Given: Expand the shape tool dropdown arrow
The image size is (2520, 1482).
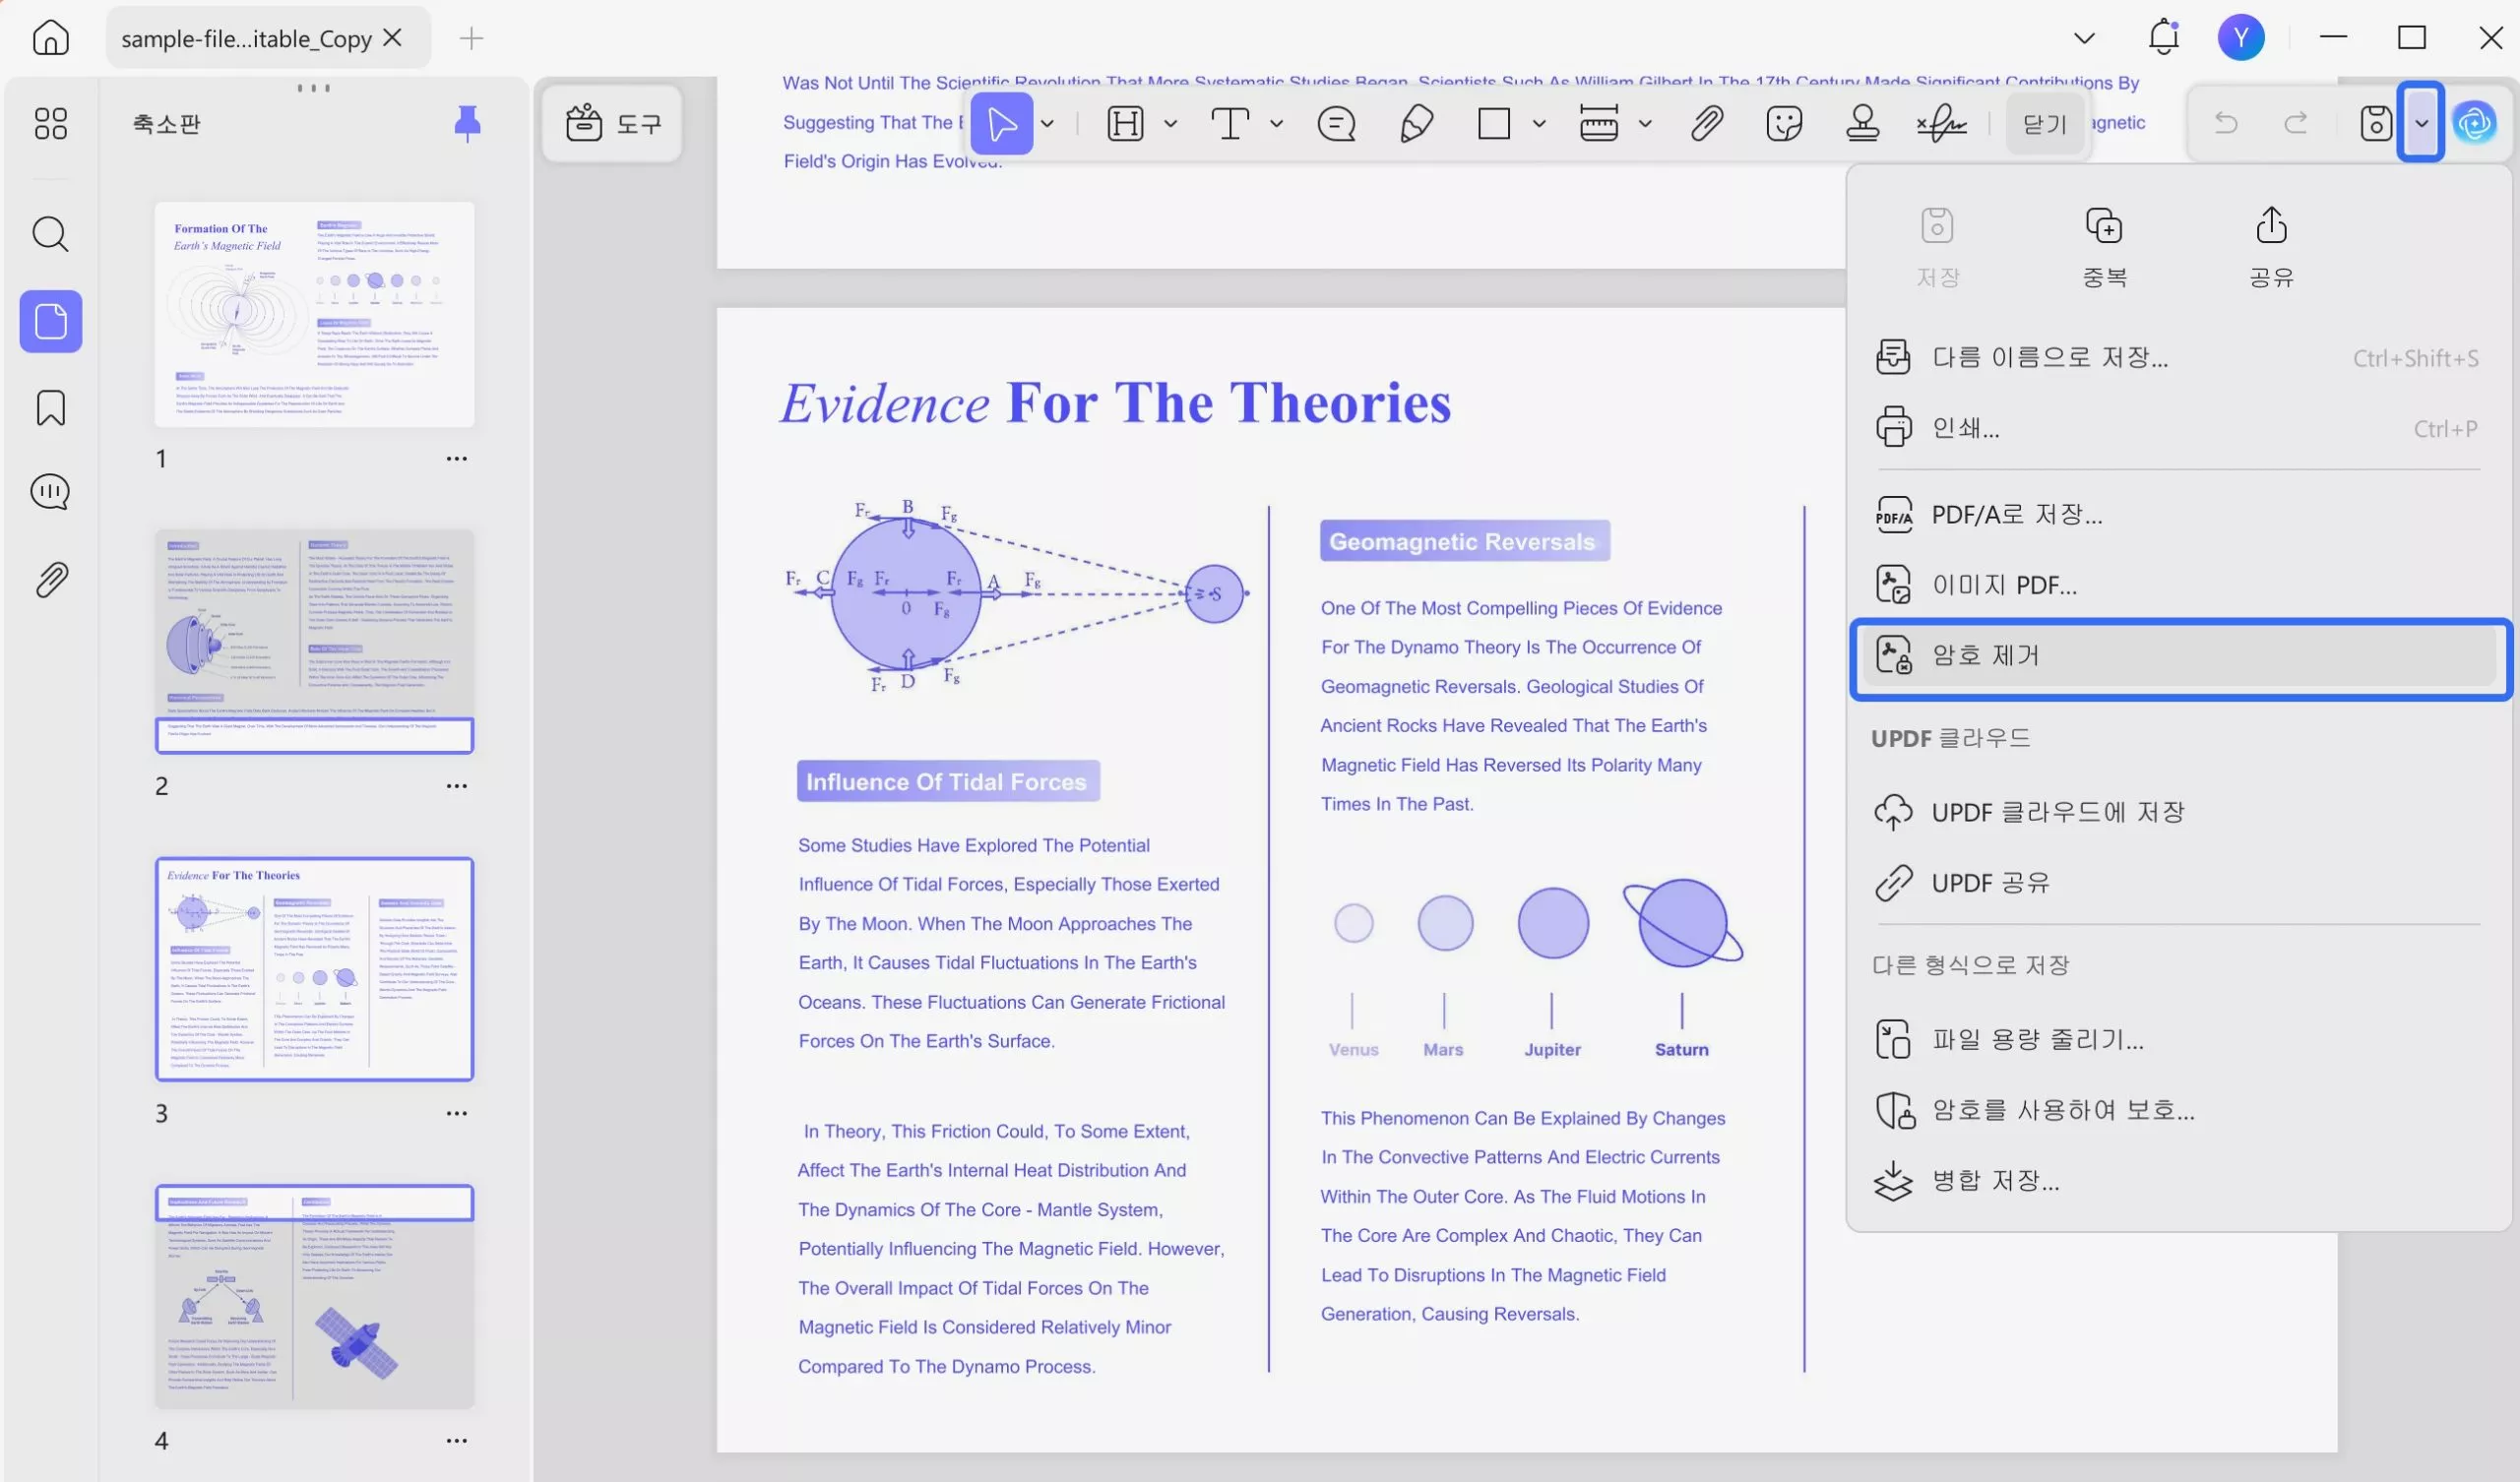Looking at the screenshot, I should click(1539, 124).
